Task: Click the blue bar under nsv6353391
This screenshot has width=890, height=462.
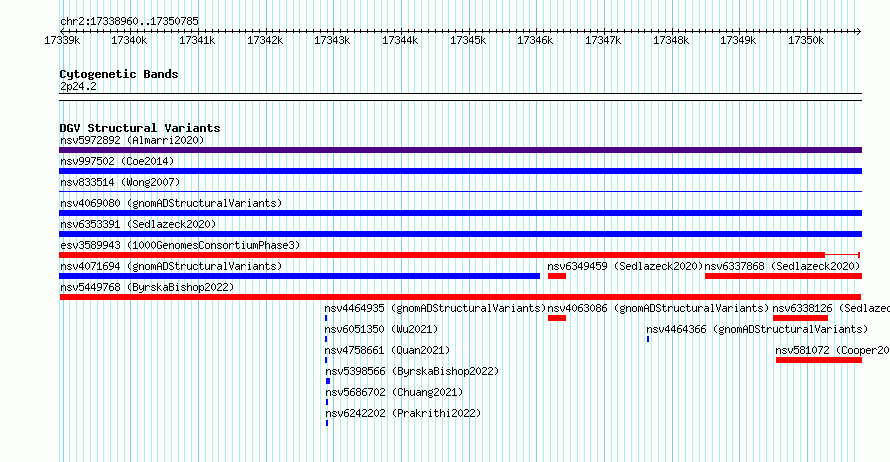Action: pos(460,234)
